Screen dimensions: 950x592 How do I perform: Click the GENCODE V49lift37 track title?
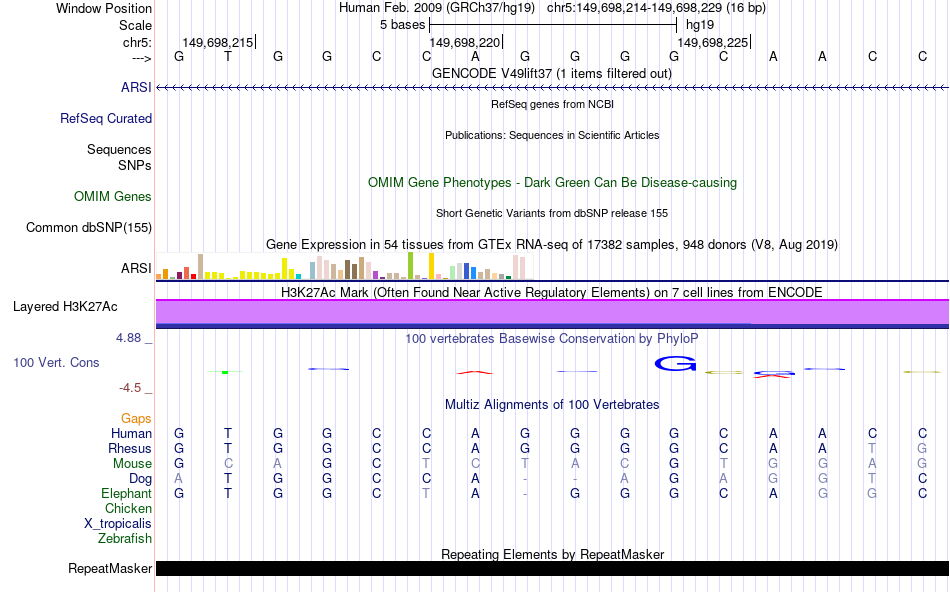tap(551, 73)
